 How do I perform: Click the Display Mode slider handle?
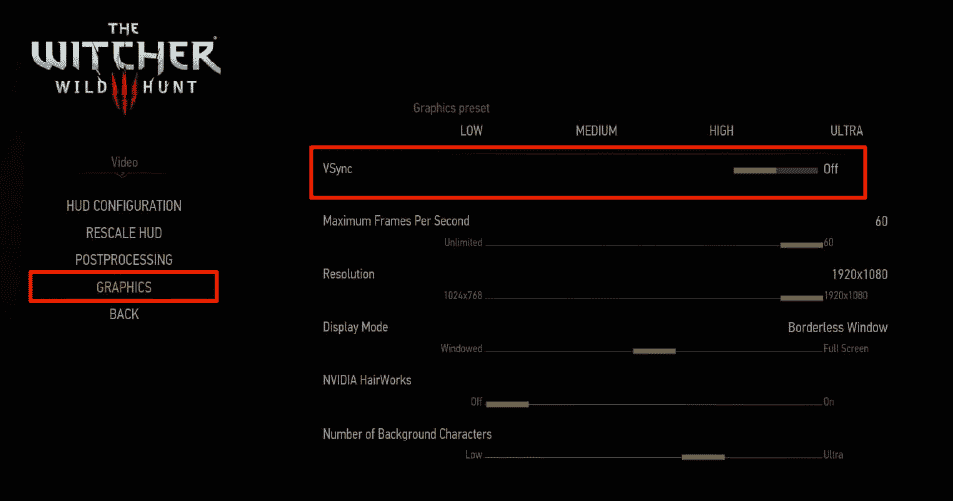tap(654, 351)
